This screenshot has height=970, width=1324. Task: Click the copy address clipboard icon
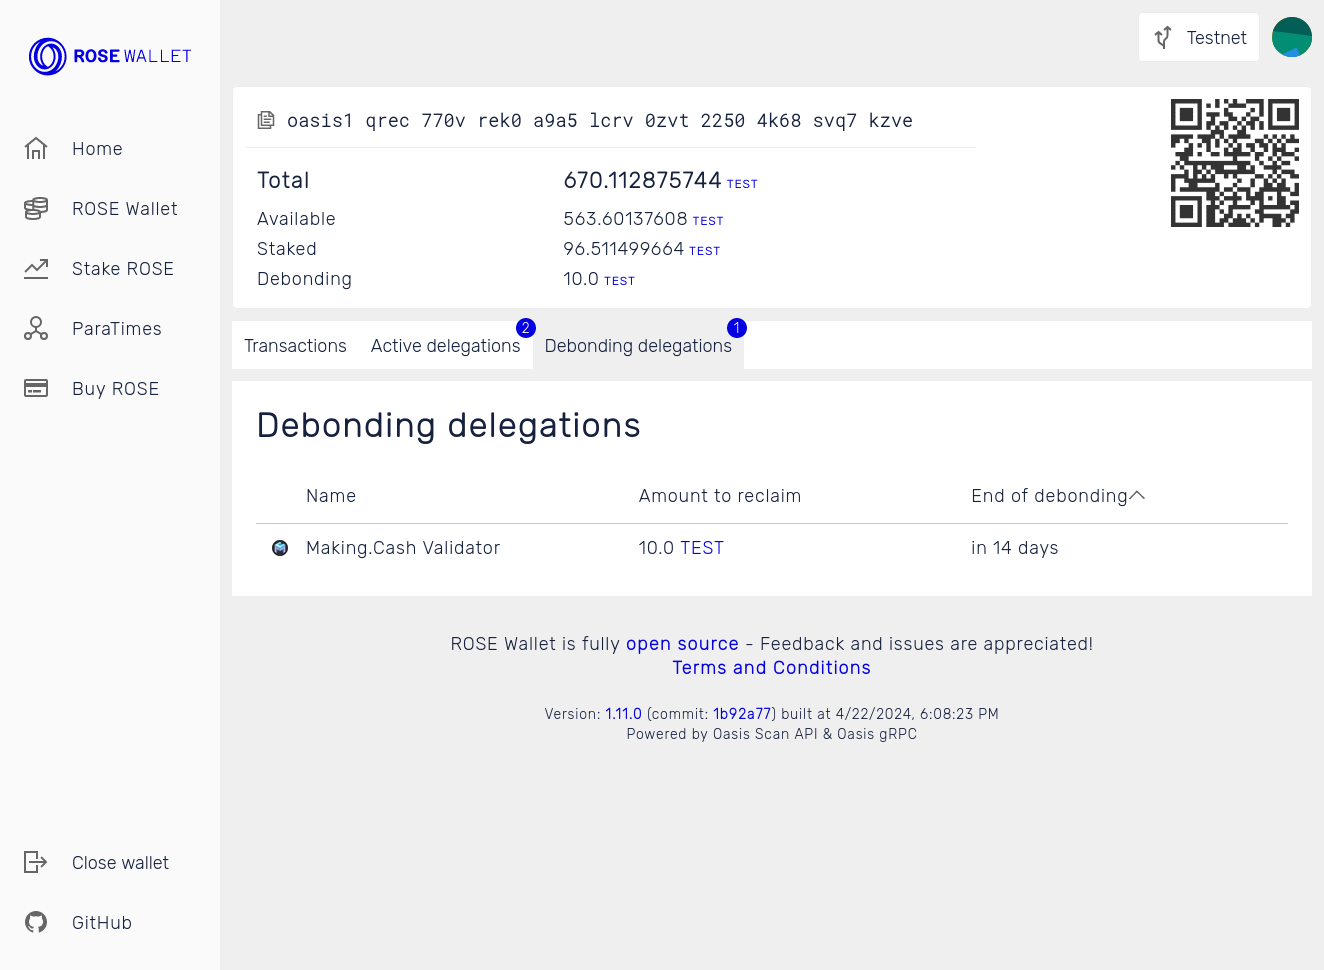click(x=266, y=119)
